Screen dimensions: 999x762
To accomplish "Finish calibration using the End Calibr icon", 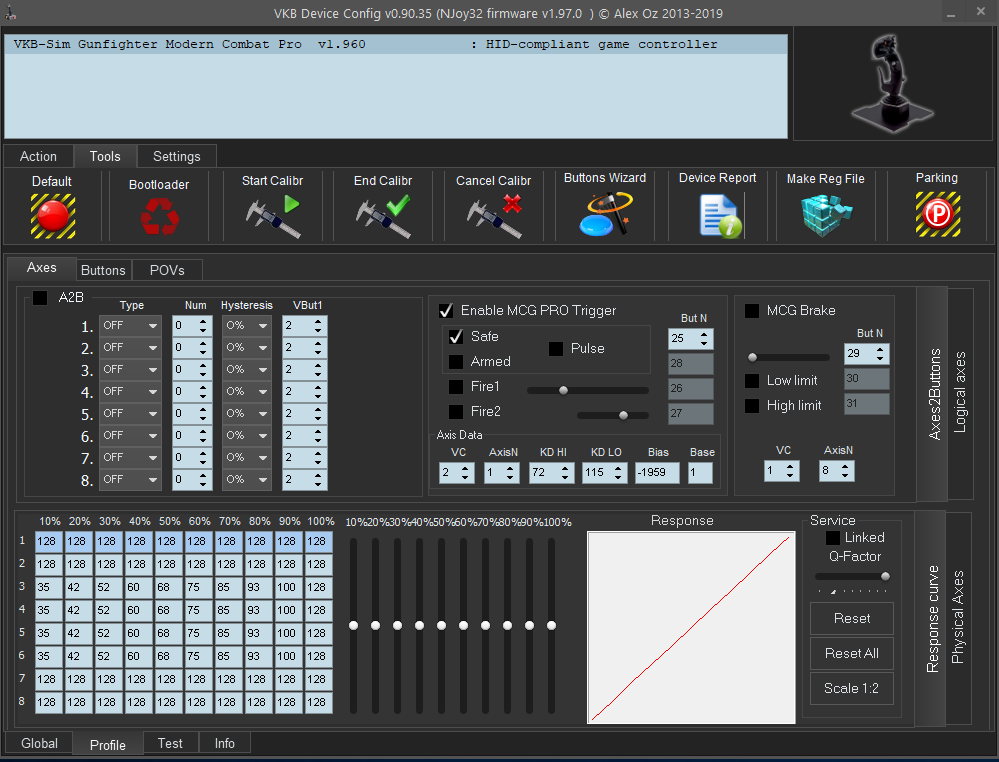I will click(x=384, y=215).
